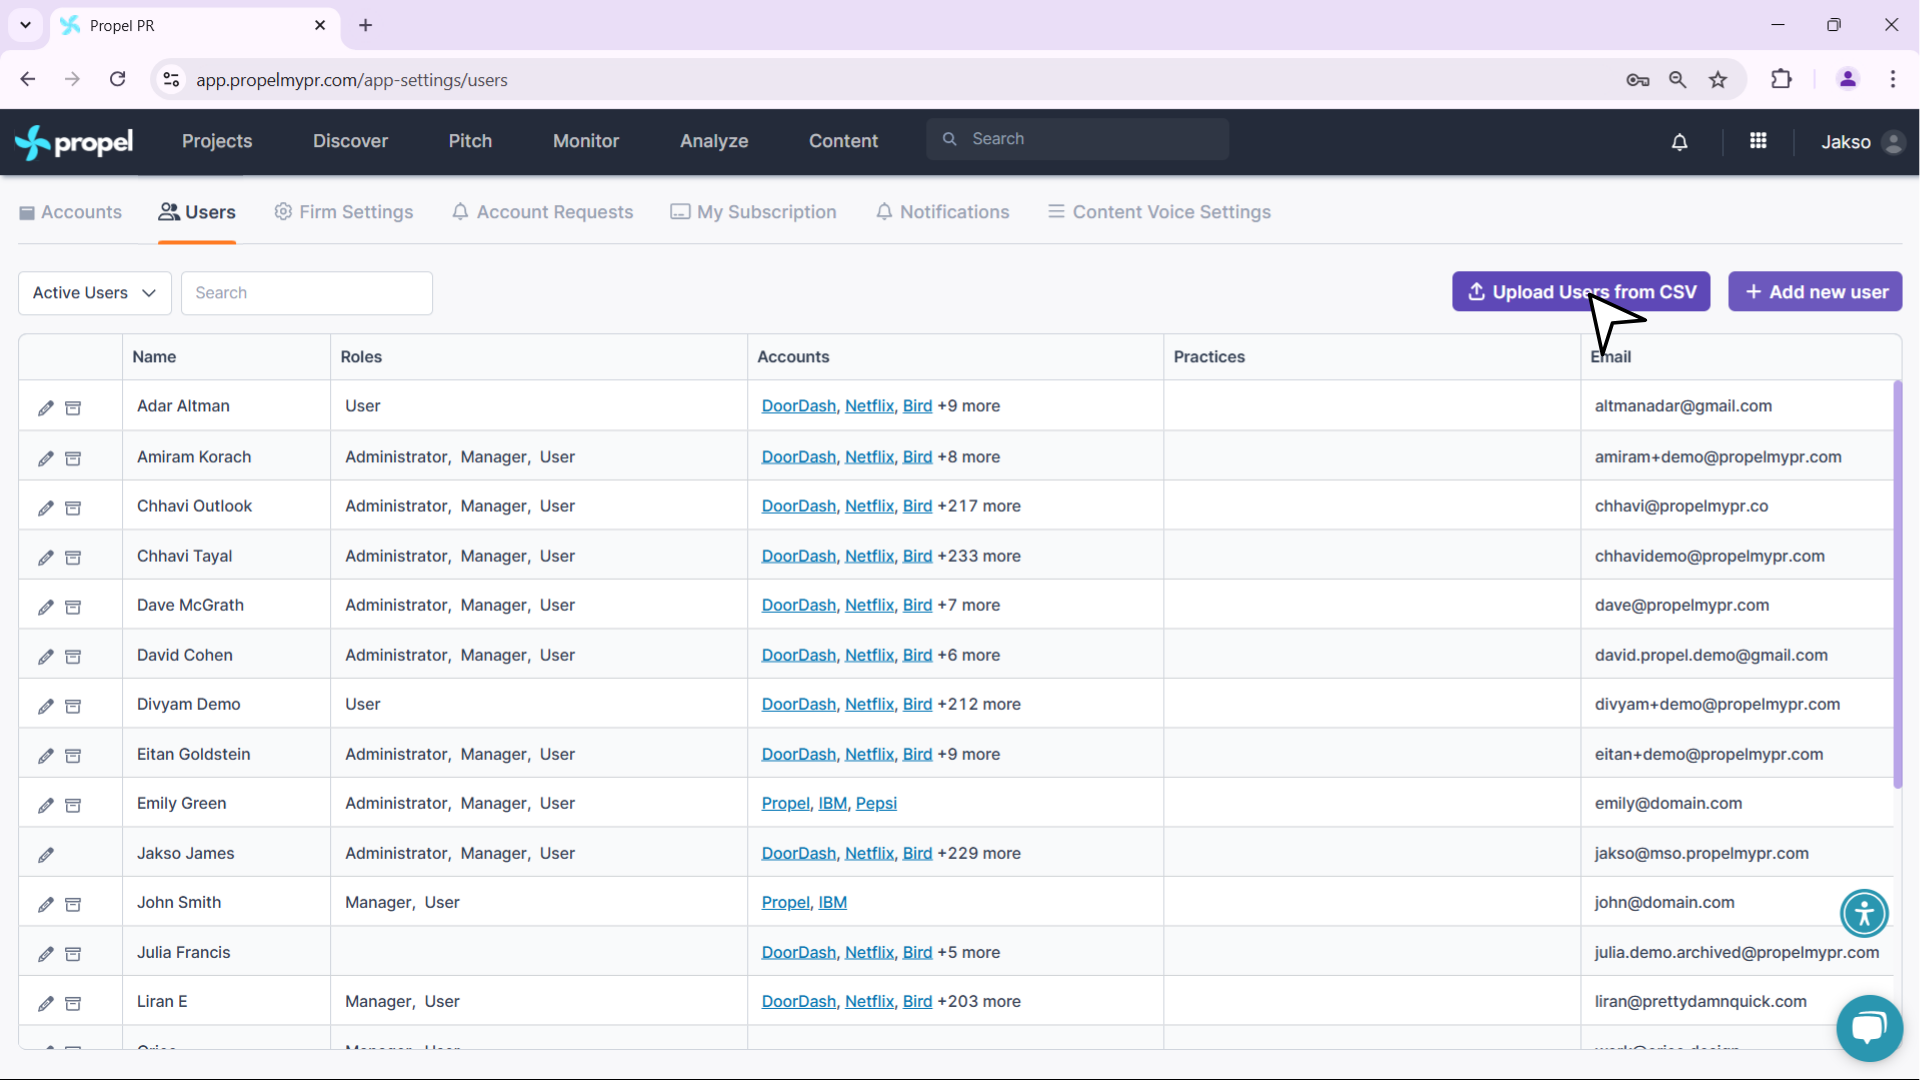Click the users table vertical scrollbar
The width and height of the screenshot is (1920, 1080).
click(x=1897, y=584)
